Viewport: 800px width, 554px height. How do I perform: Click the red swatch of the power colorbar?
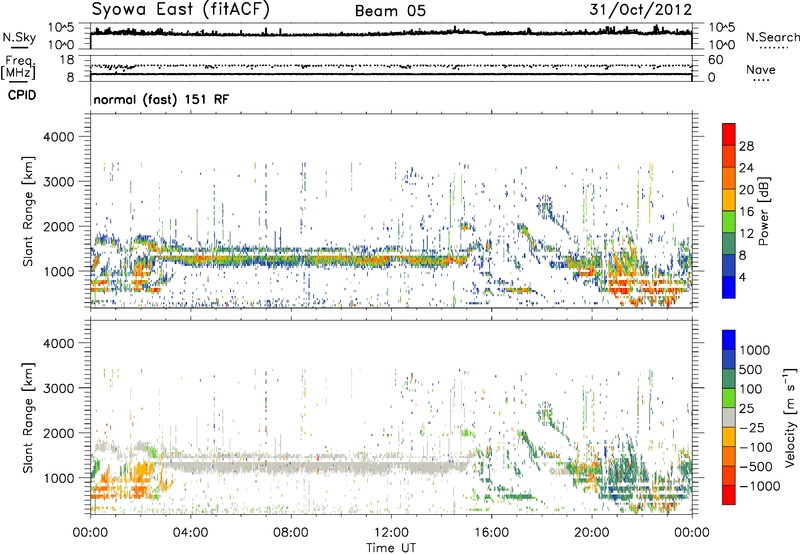pos(729,135)
